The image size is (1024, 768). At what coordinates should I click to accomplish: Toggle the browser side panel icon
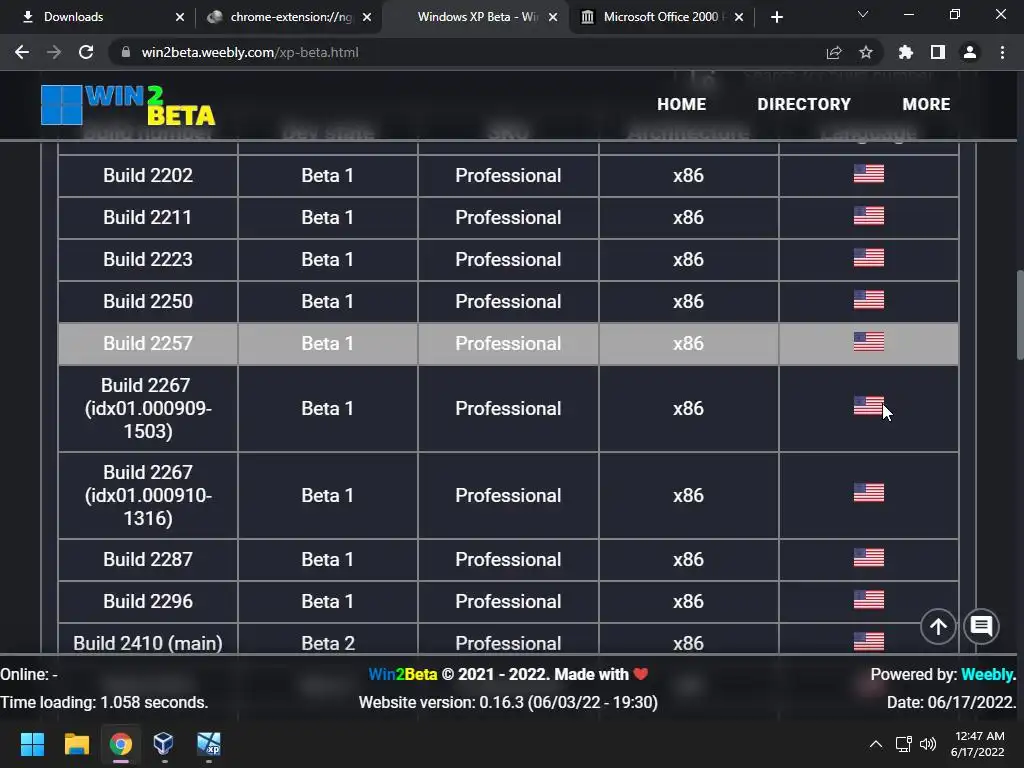click(938, 52)
